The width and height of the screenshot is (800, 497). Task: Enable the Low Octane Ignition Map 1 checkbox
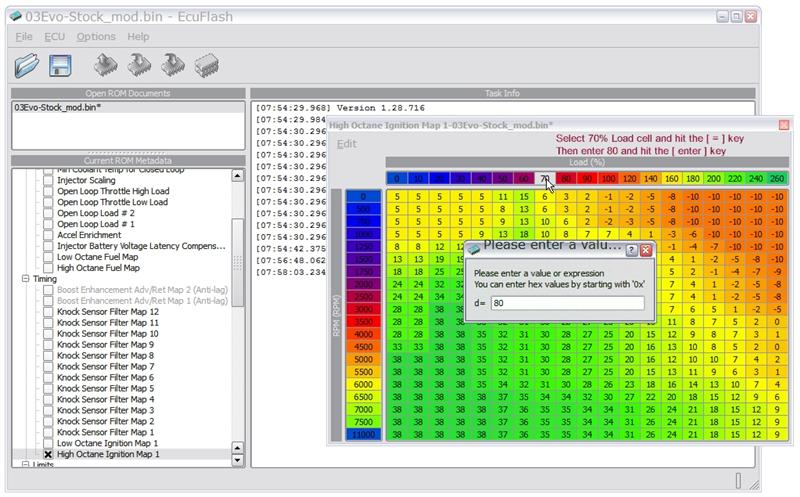point(48,443)
